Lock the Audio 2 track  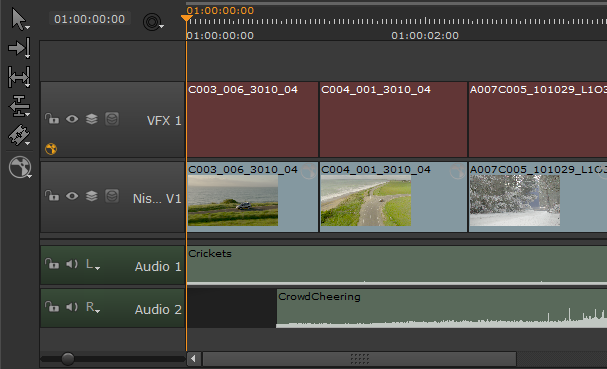[x=52, y=307]
